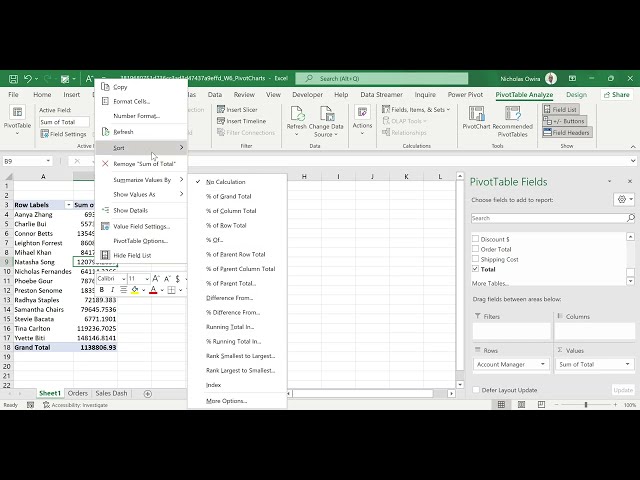This screenshot has width=640, height=480.
Task: Click the Save icon in the title bar
Action: click(x=13, y=78)
